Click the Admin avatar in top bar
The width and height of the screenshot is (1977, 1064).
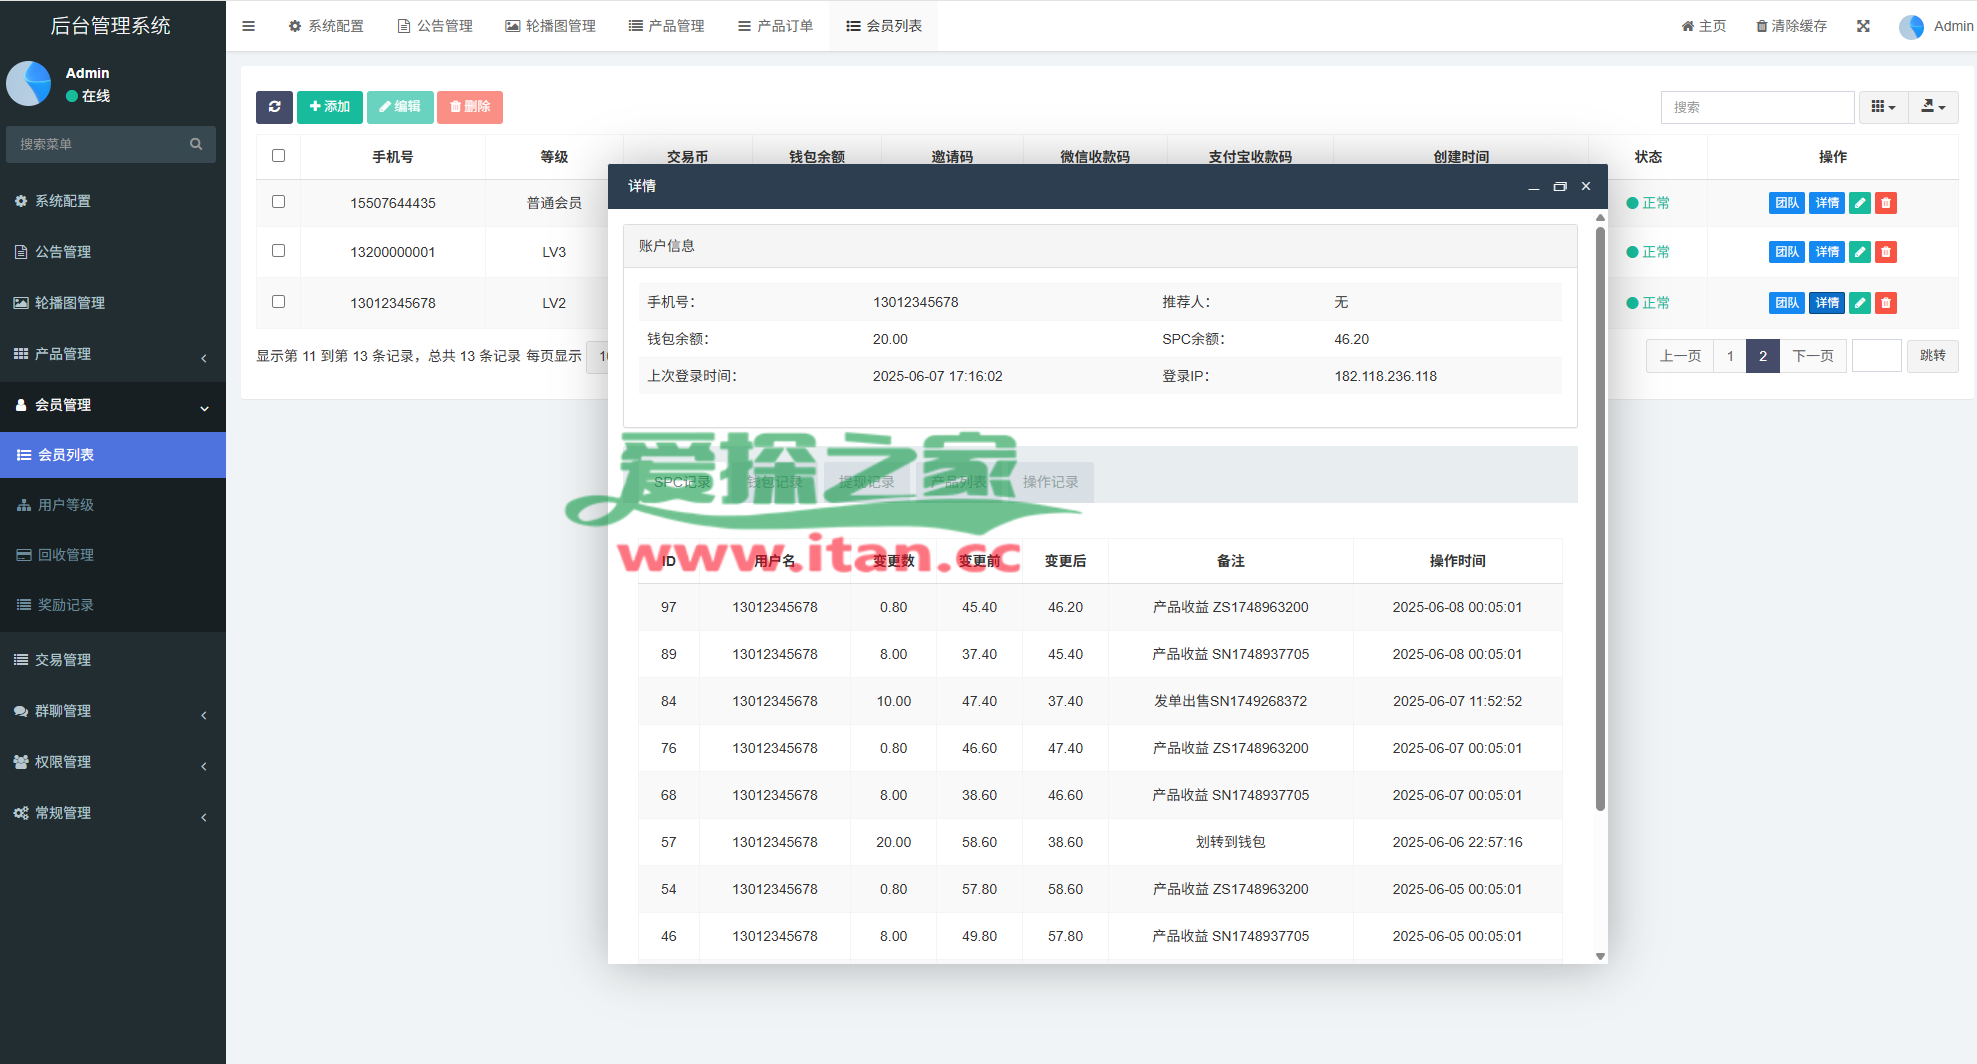pos(1911,27)
